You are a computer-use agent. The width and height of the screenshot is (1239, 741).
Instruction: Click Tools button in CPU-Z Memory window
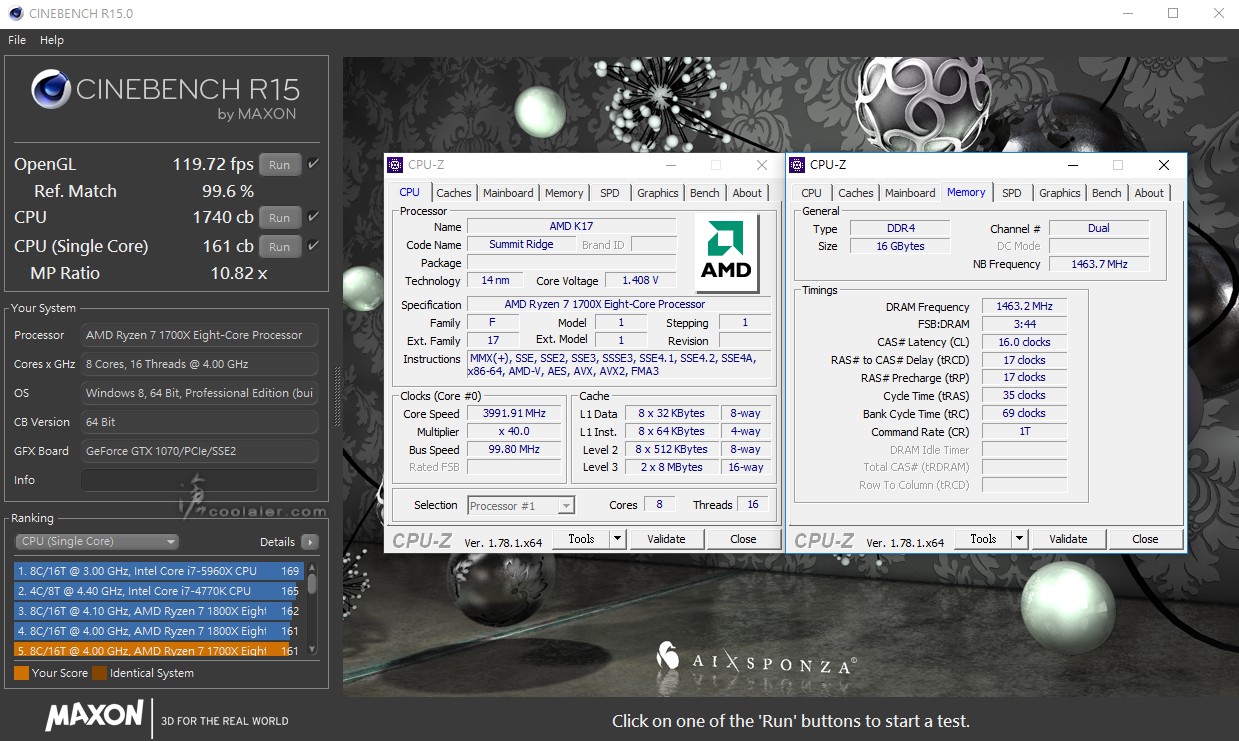click(x=983, y=539)
